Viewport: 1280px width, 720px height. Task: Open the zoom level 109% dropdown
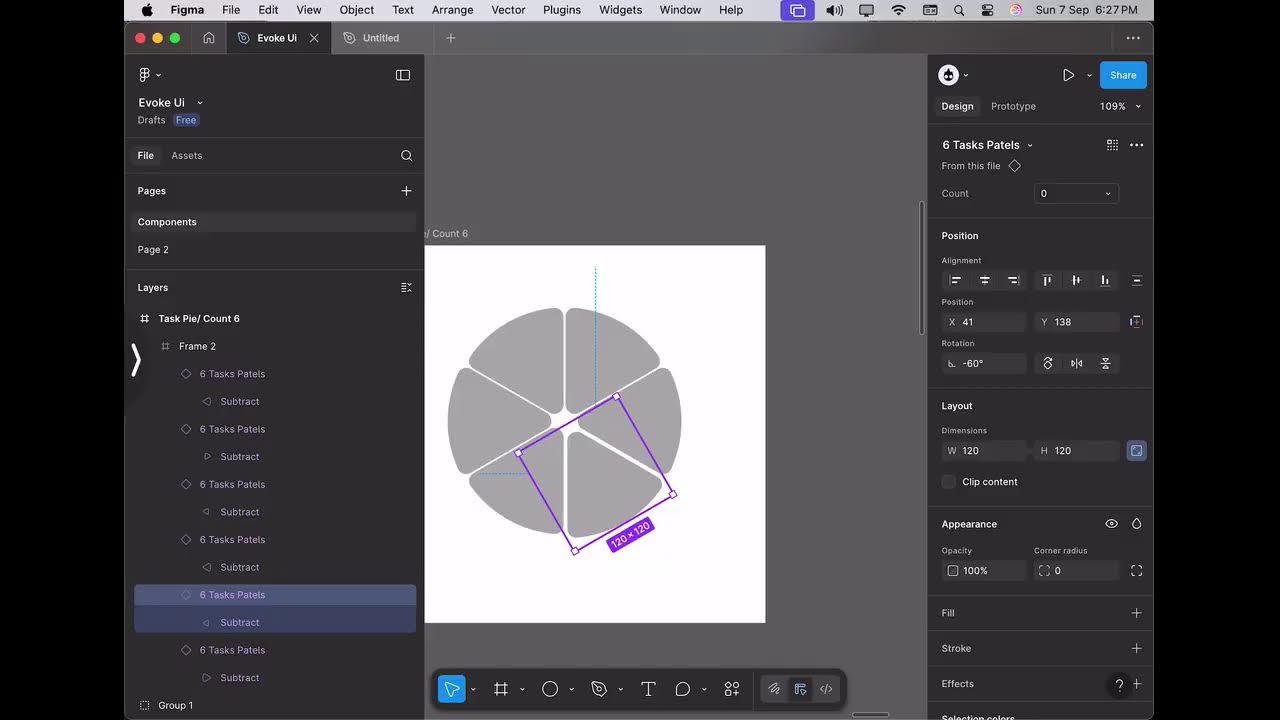pyautogui.click(x=1120, y=106)
